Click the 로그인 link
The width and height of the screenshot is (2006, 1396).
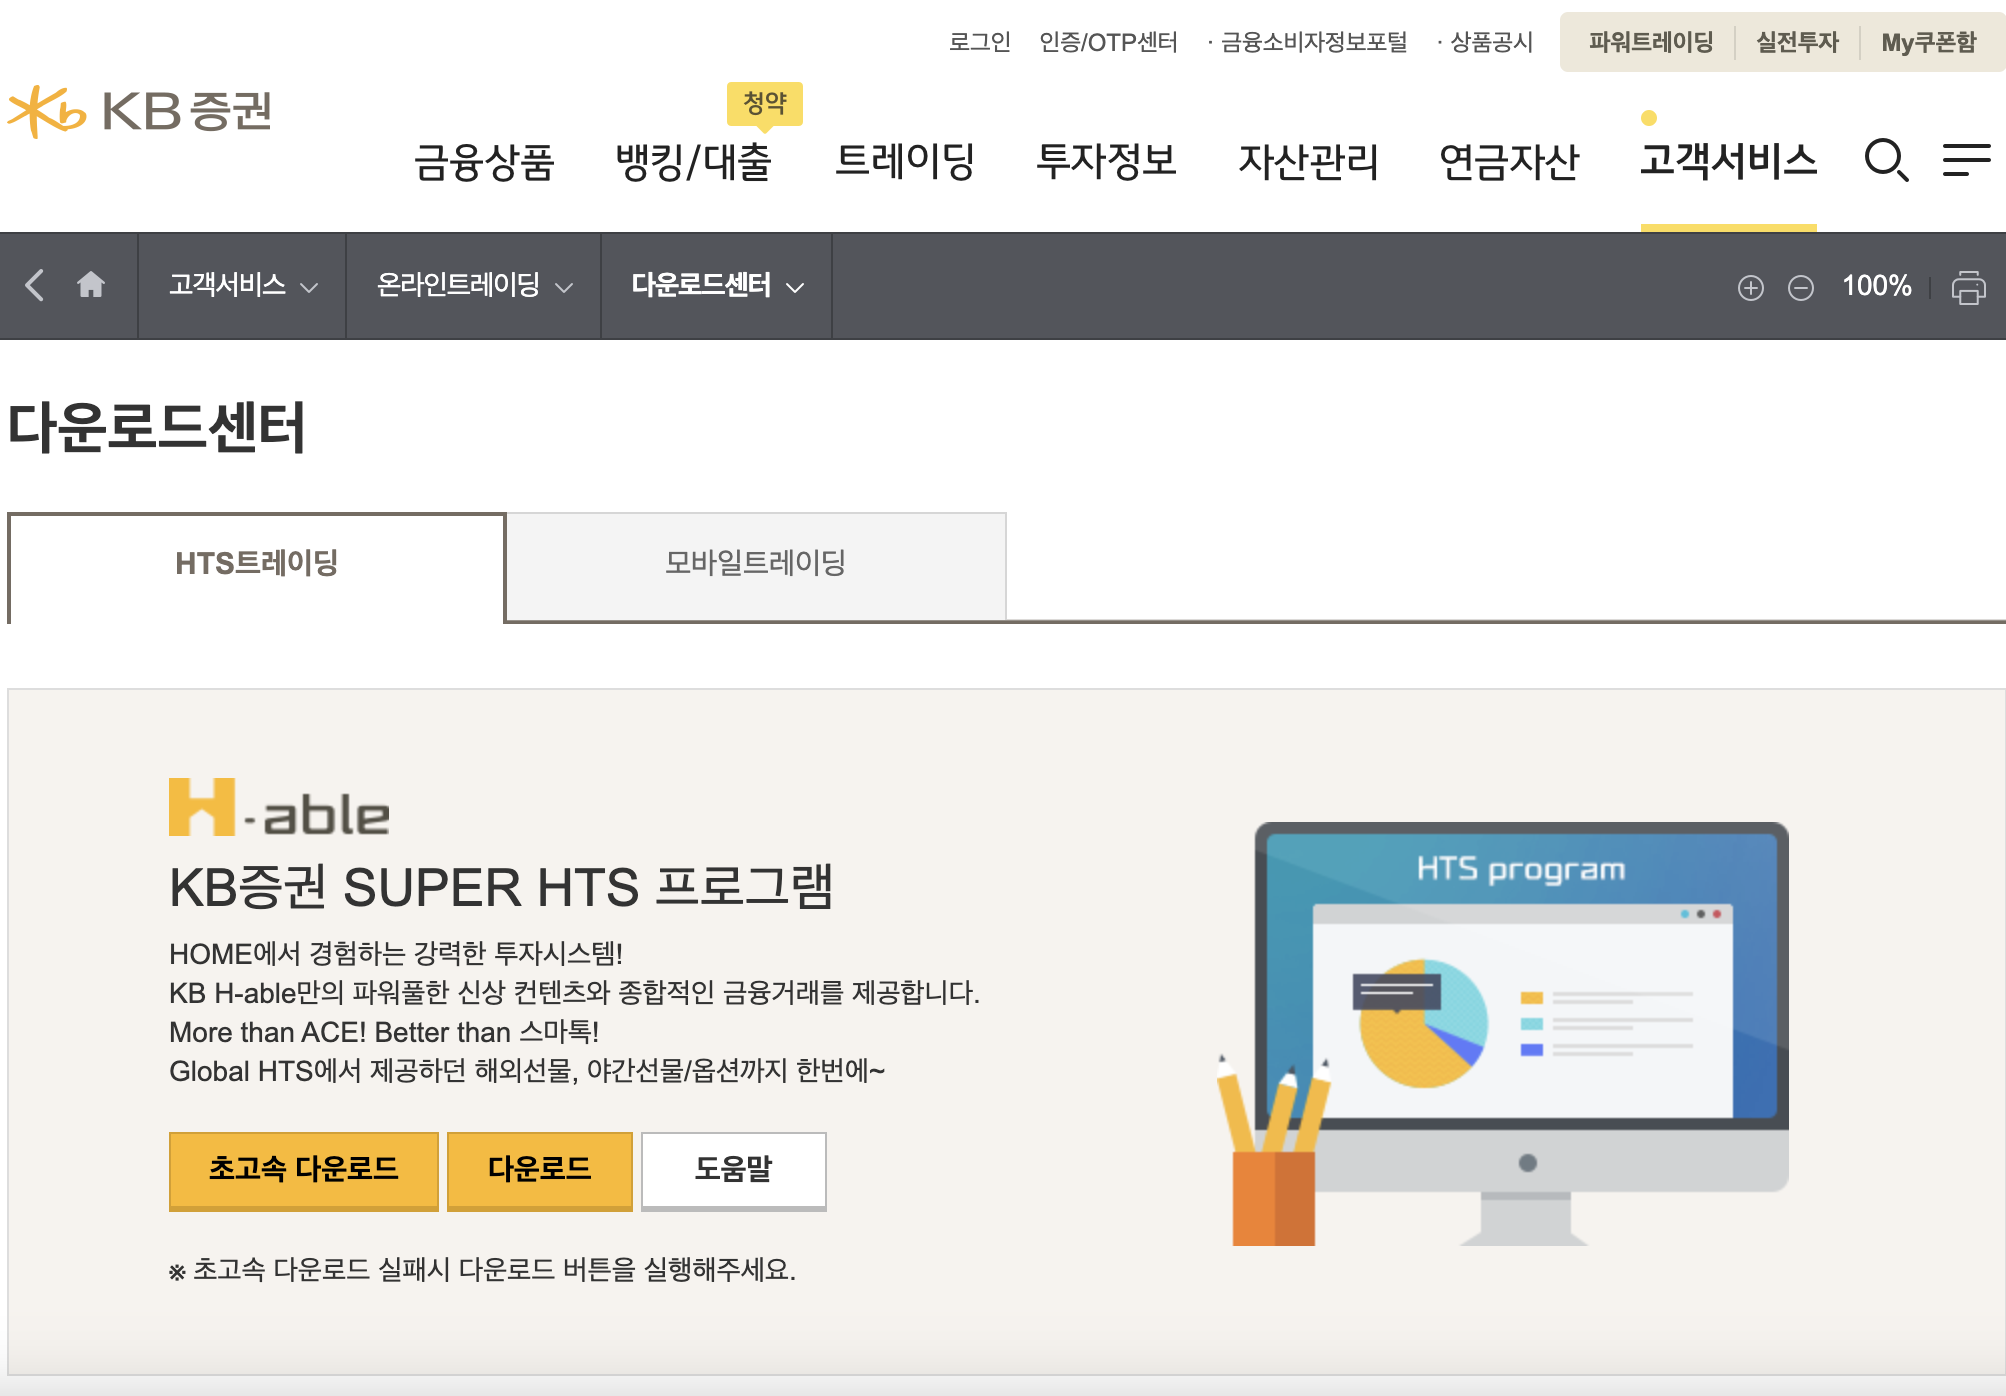coord(979,42)
